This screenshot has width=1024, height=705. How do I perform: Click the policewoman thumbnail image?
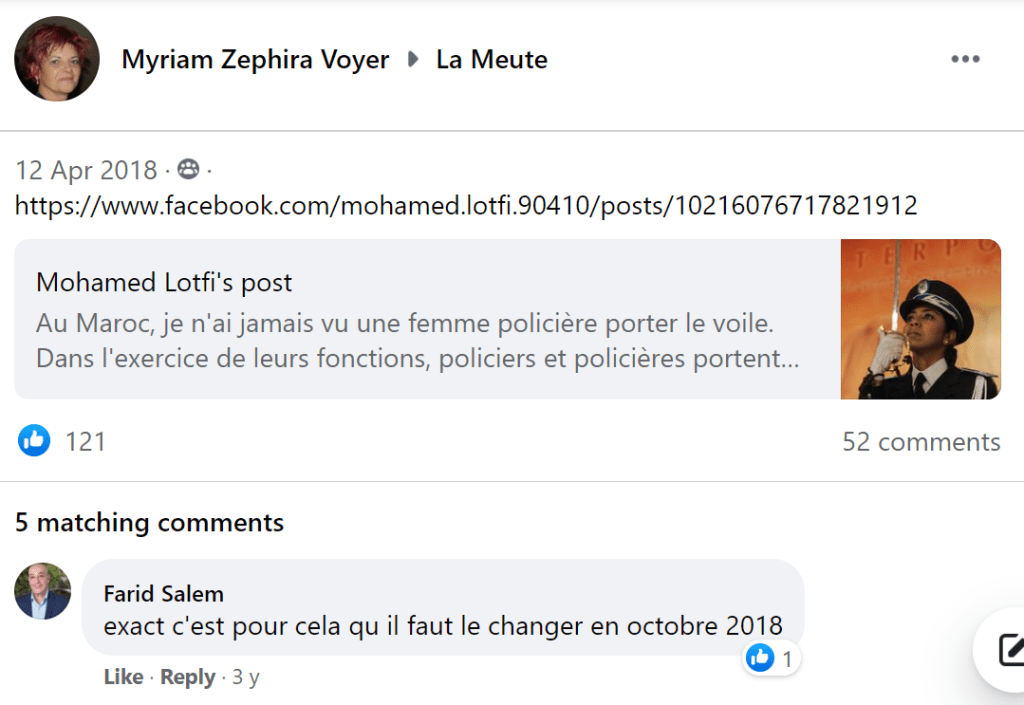click(x=920, y=319)
